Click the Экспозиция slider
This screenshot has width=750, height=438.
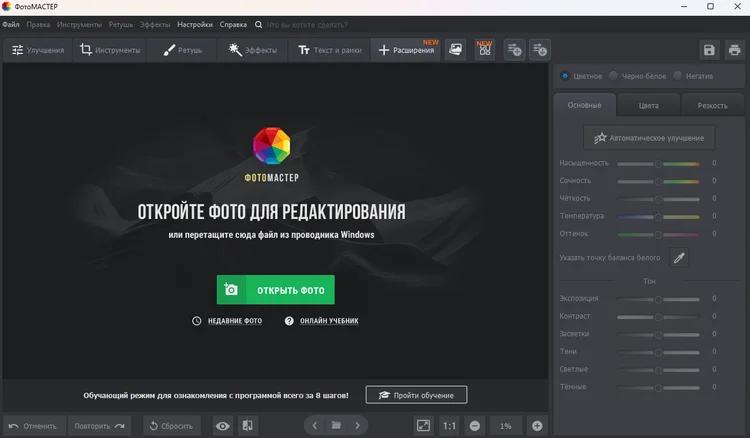[658, 299]
